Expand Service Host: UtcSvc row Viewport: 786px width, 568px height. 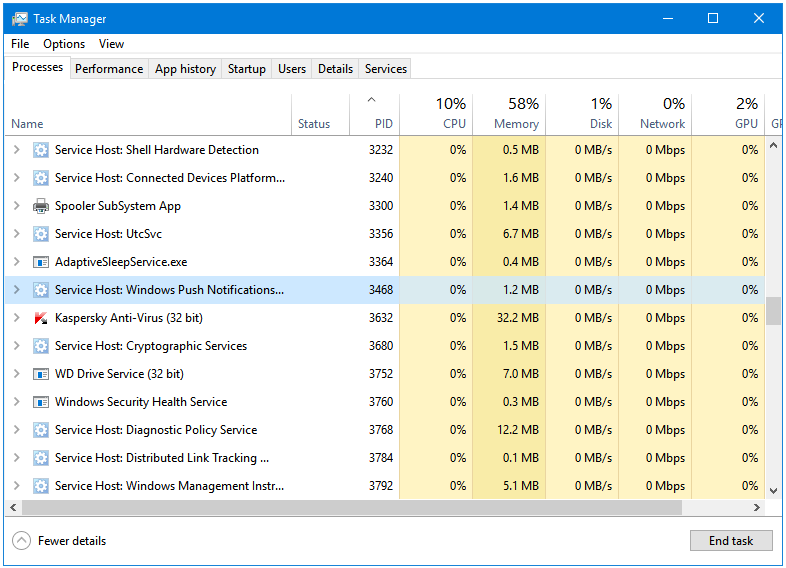point(17,234)
